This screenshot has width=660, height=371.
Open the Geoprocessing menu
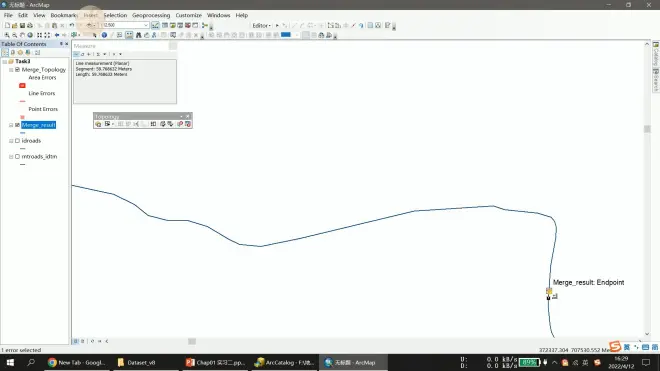(151, 15)
